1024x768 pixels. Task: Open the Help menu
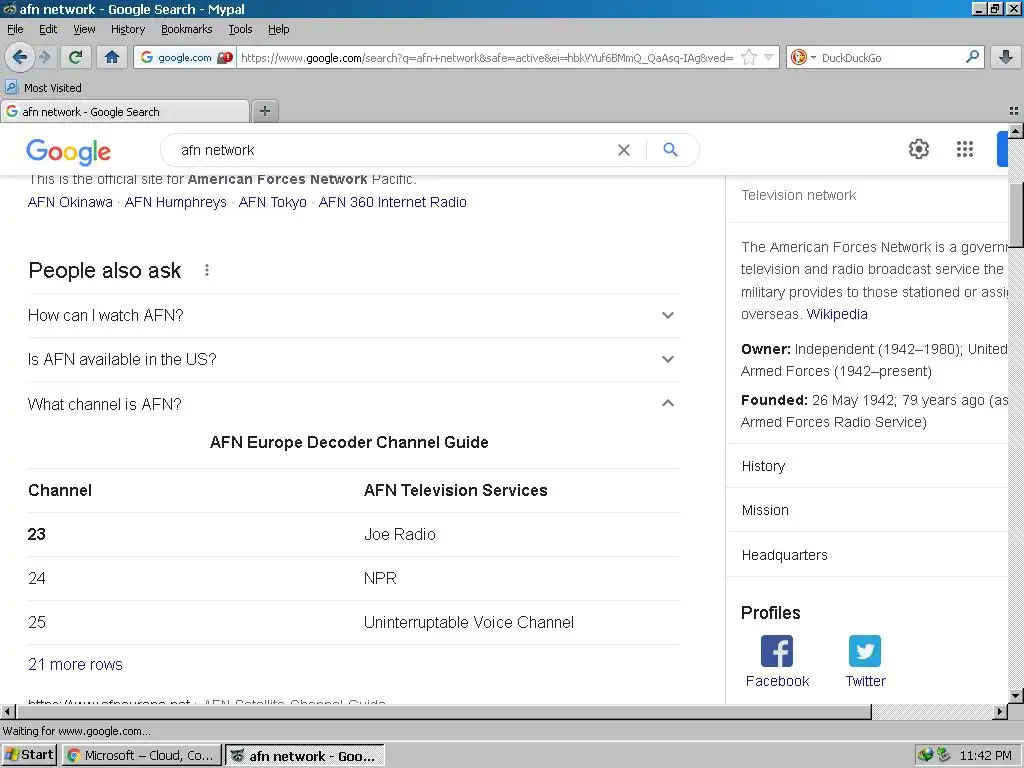click(x=279, y=29)
